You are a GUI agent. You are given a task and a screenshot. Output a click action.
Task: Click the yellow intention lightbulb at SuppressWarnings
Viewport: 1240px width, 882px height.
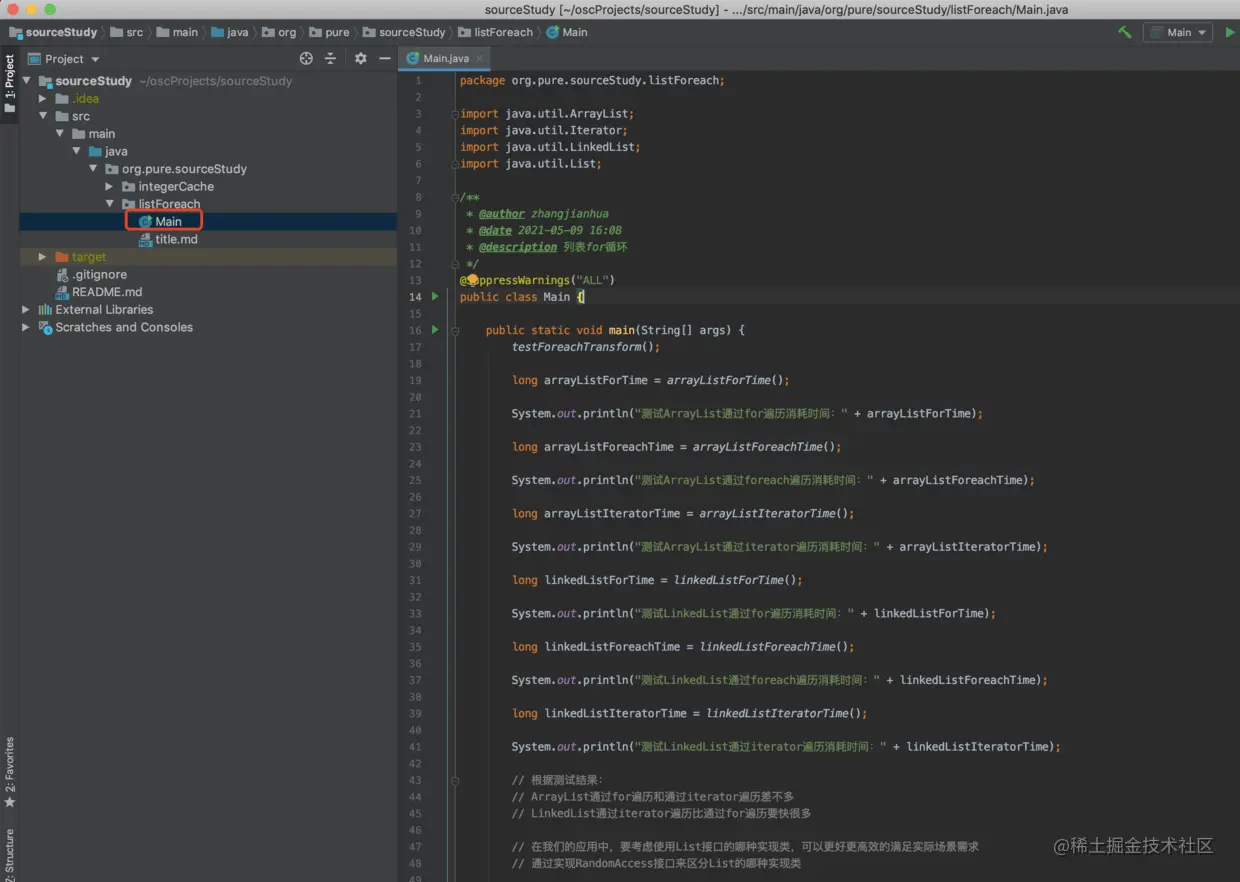coord(472,280)
